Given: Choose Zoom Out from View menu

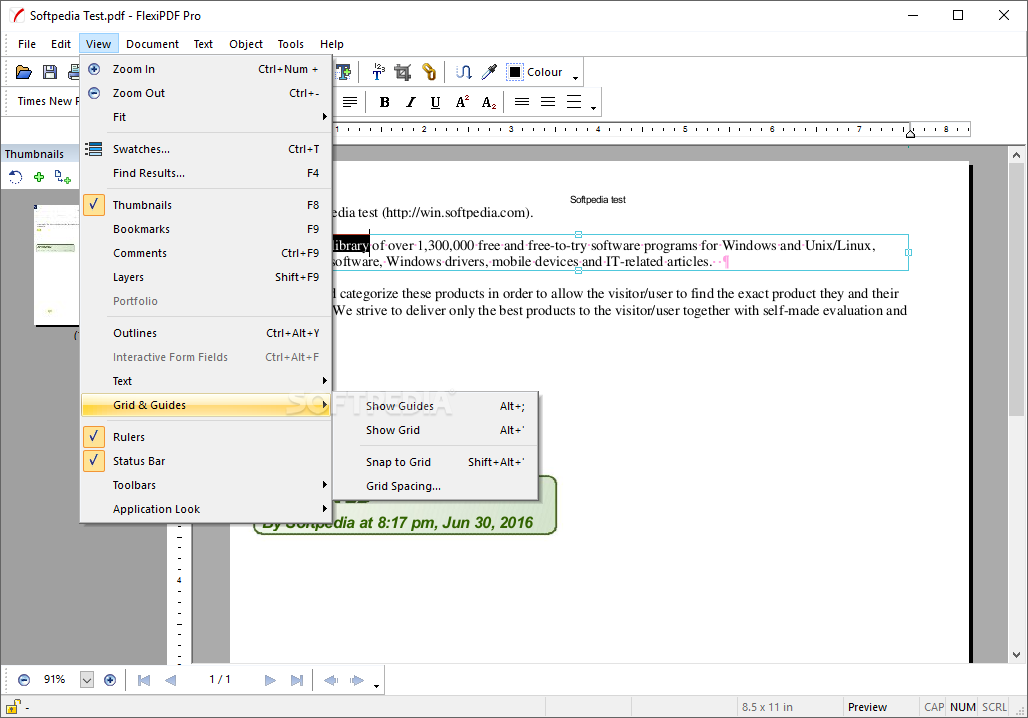Looking at the screenshot, I should coord(206,93).
